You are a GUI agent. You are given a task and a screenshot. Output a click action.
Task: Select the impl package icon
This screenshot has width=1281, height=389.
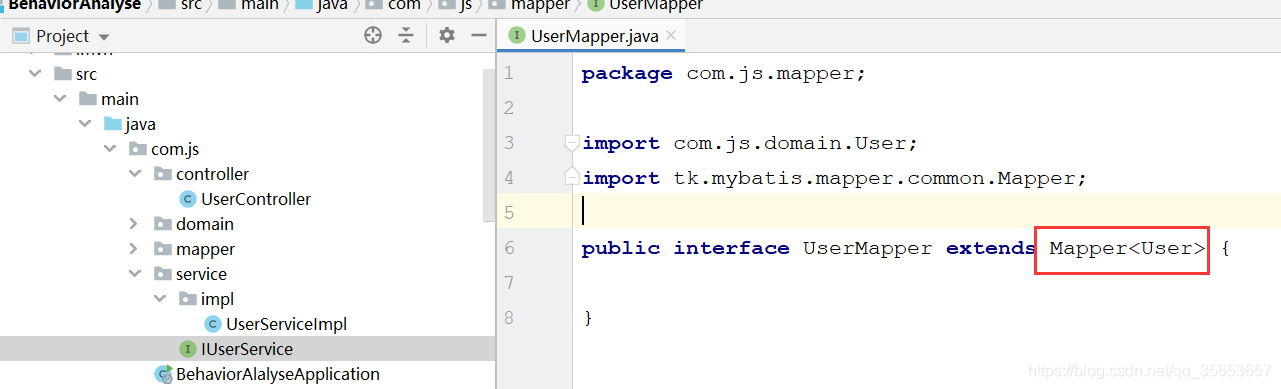[x=187, y=299]
